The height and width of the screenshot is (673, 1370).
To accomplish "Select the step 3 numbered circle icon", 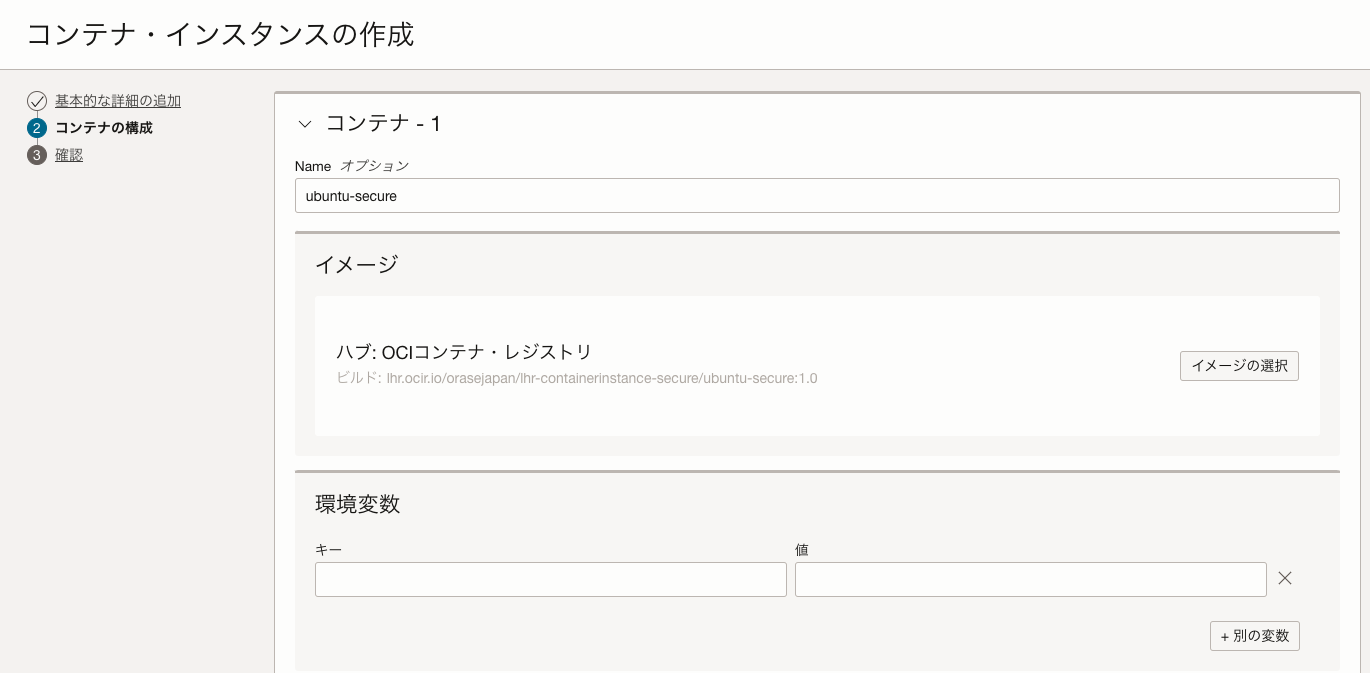I will pos(37,155).
